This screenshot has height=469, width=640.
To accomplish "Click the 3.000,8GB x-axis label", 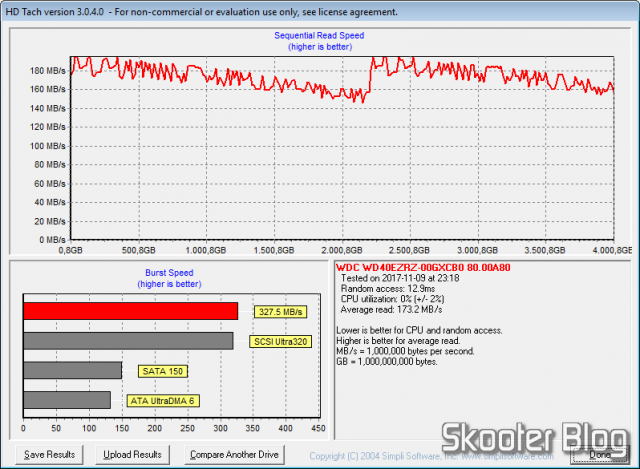I will coord(477,250).
